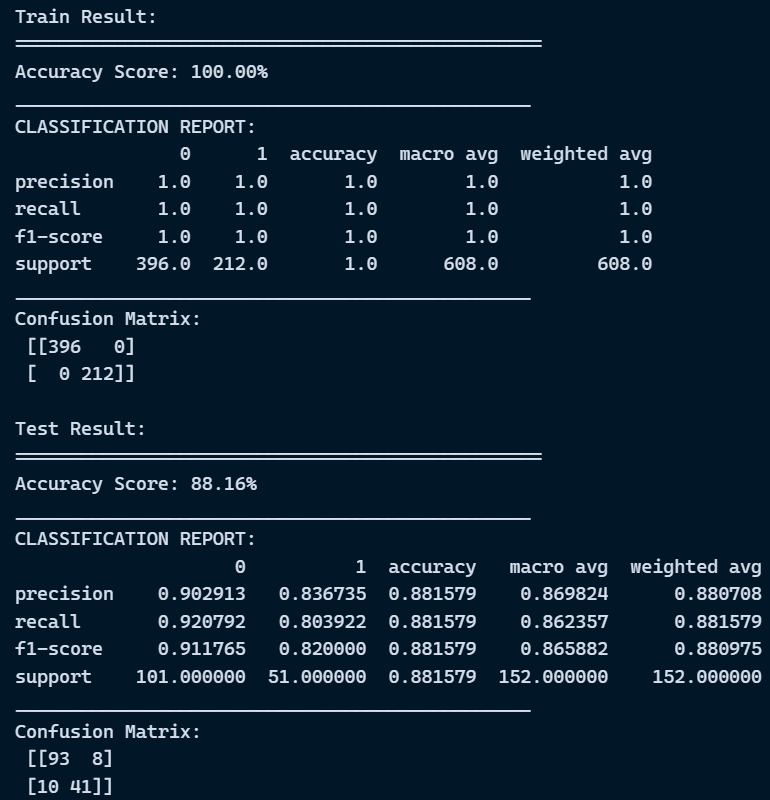Click the test Accuracy Score 88.16% text

point(136,484)
